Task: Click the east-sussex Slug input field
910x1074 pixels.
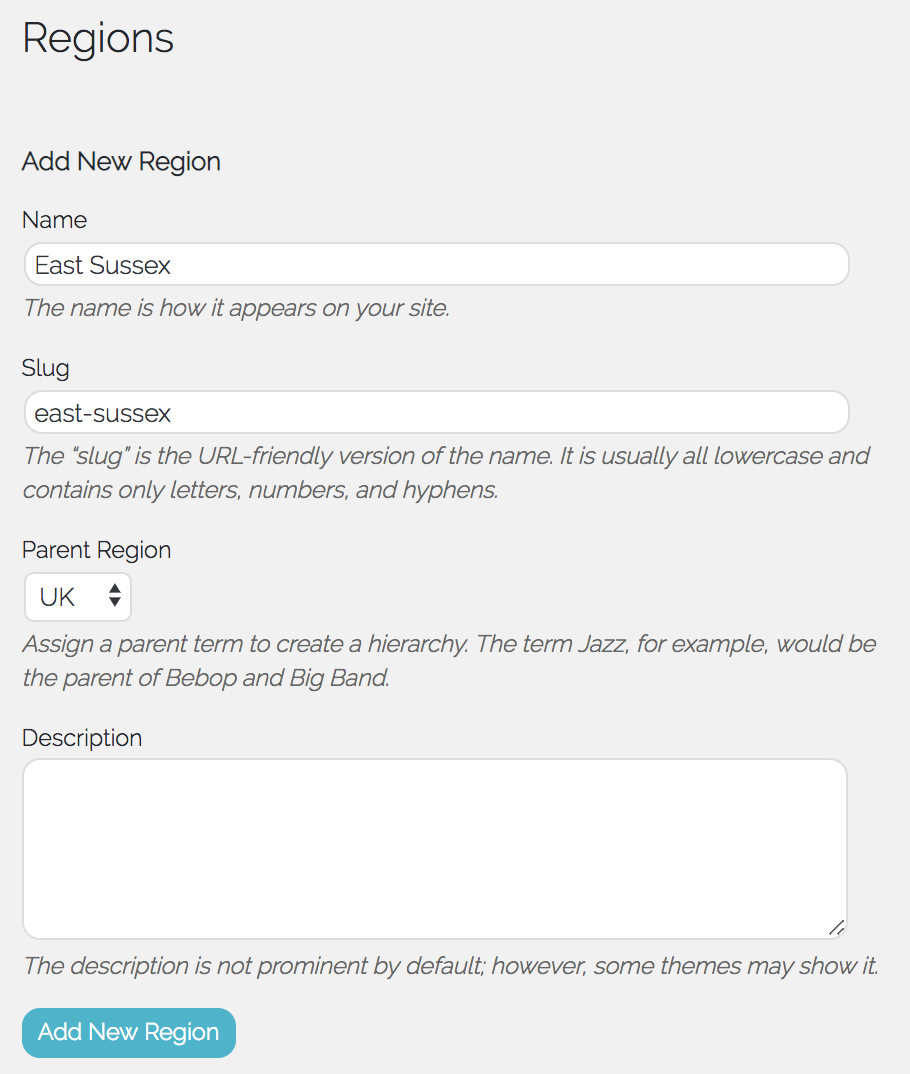Action: pos(436,413)
